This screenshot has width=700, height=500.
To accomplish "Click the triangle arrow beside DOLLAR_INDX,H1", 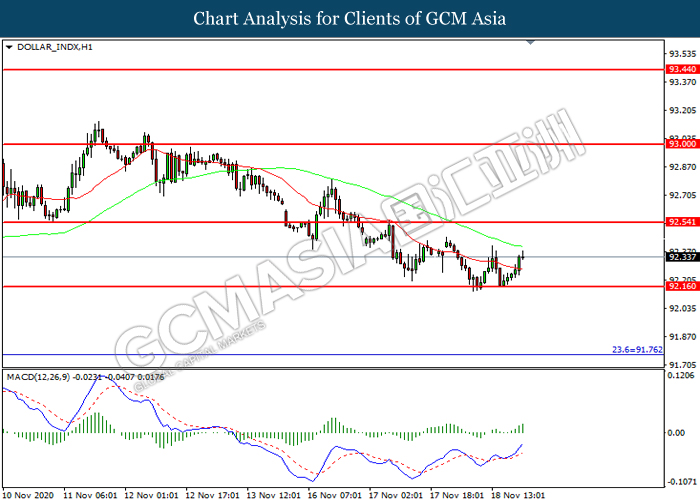I will pos(9,47).
